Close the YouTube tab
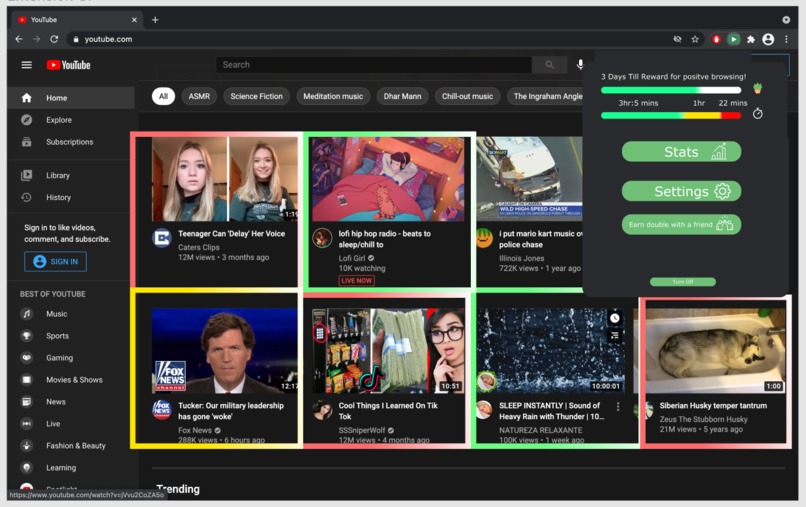 pyautogui.click(x=134, y=20)
